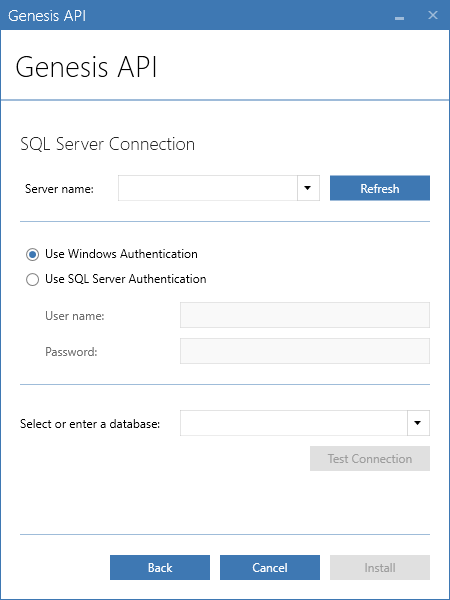Focus the Password field

pyautogui.click(x=305, y=351)
